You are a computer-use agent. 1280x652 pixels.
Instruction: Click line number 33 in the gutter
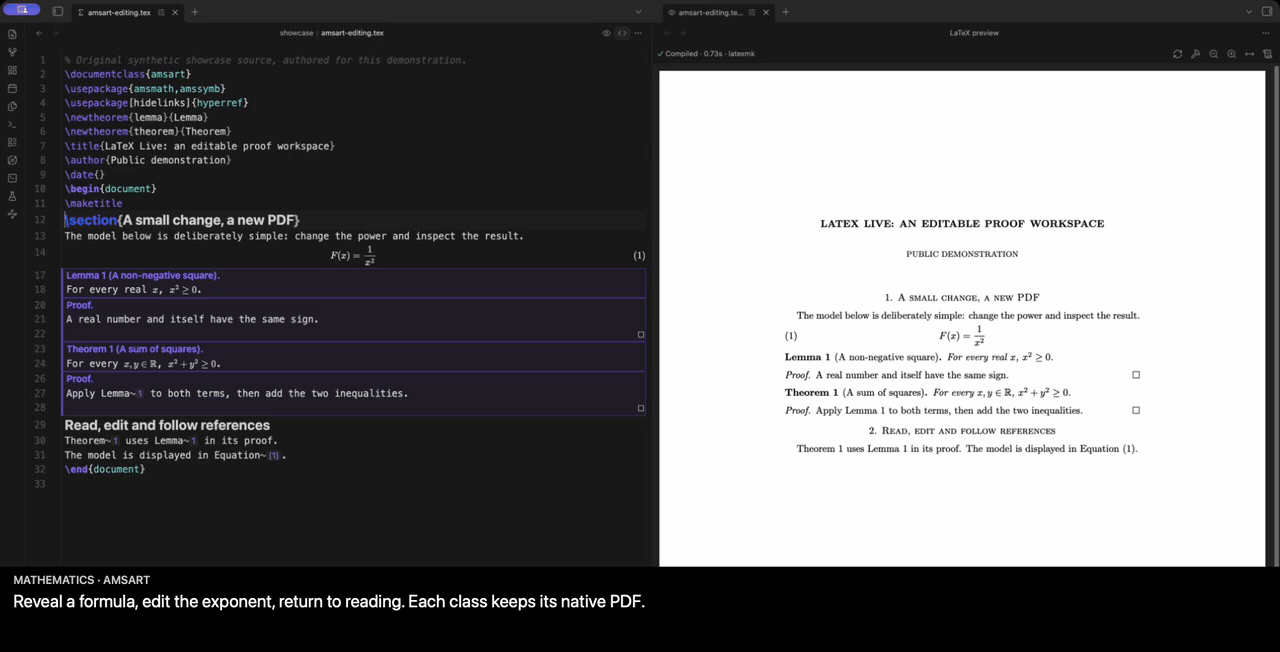coord(40,484)
